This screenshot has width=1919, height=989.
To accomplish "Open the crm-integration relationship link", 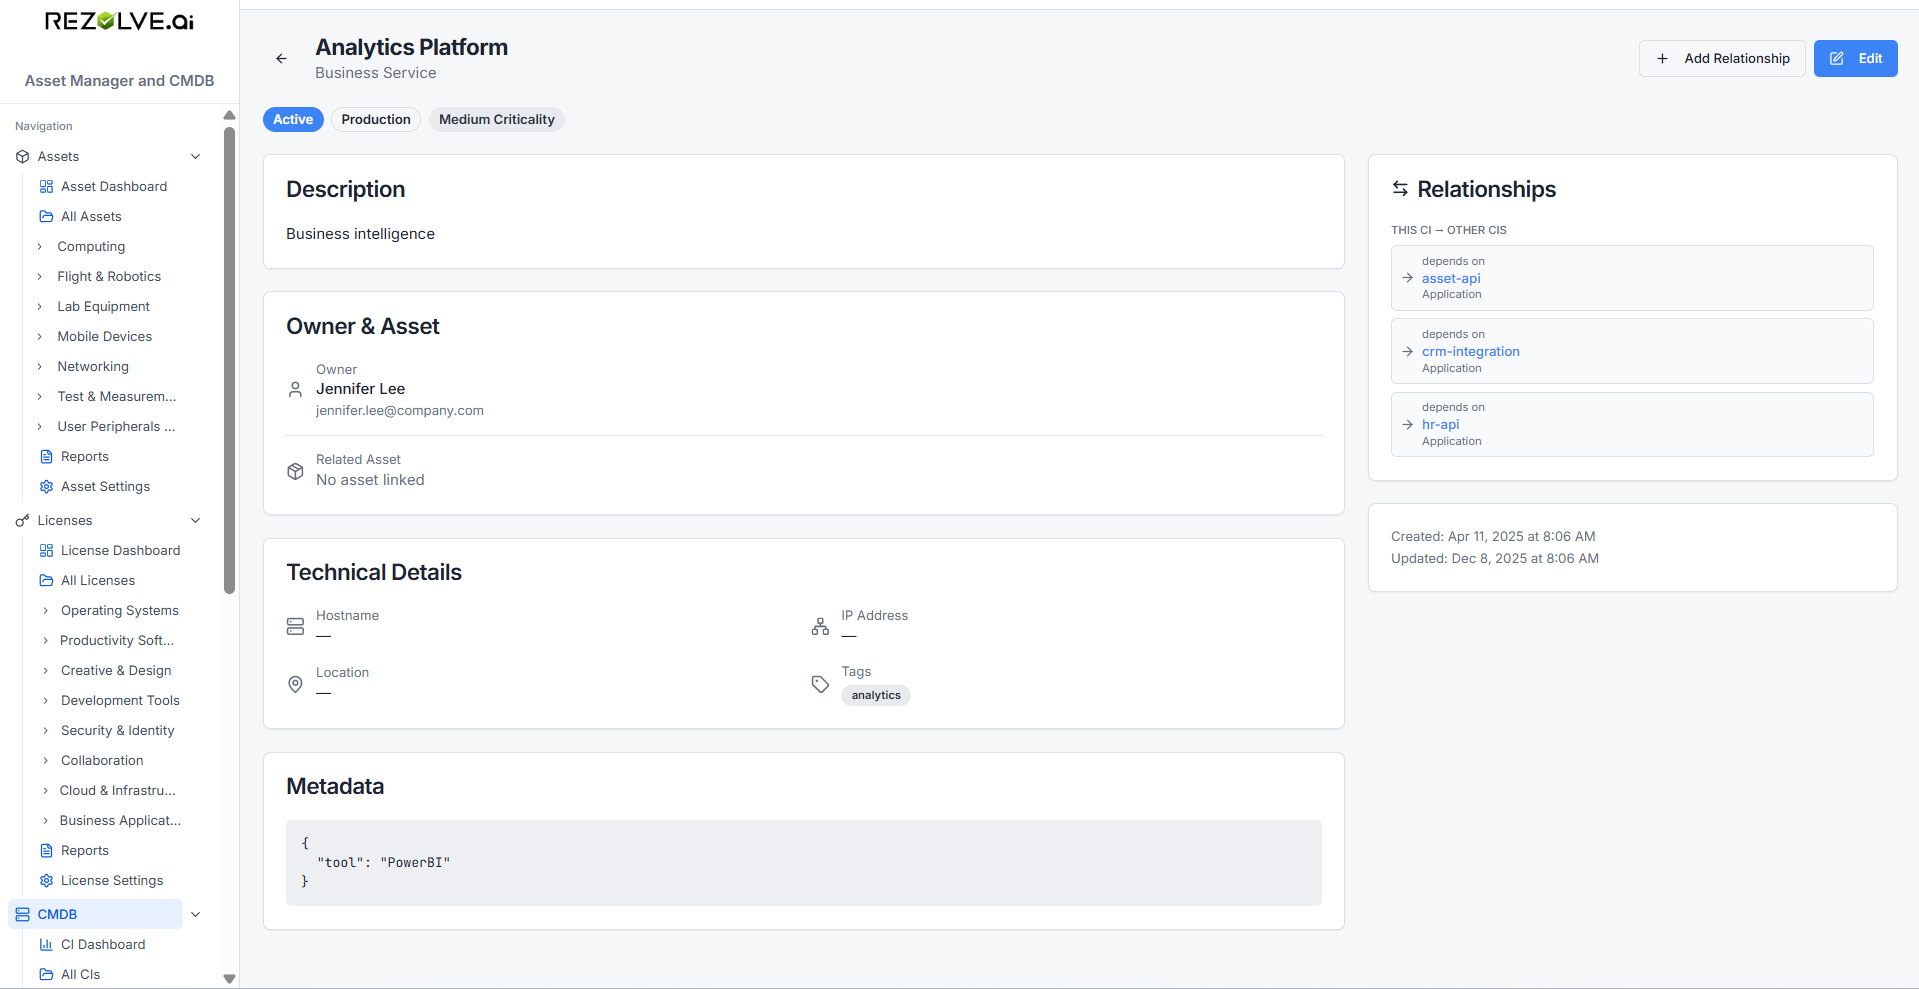I will coord(1471,352).
